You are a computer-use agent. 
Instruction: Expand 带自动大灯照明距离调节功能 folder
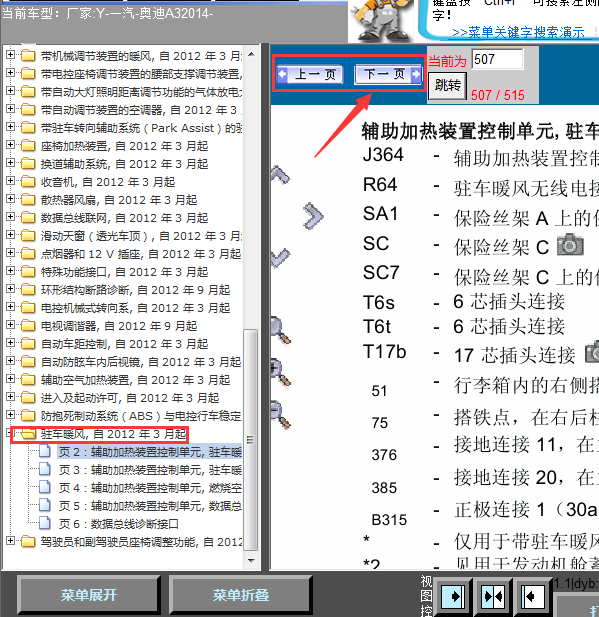[11, 91]
